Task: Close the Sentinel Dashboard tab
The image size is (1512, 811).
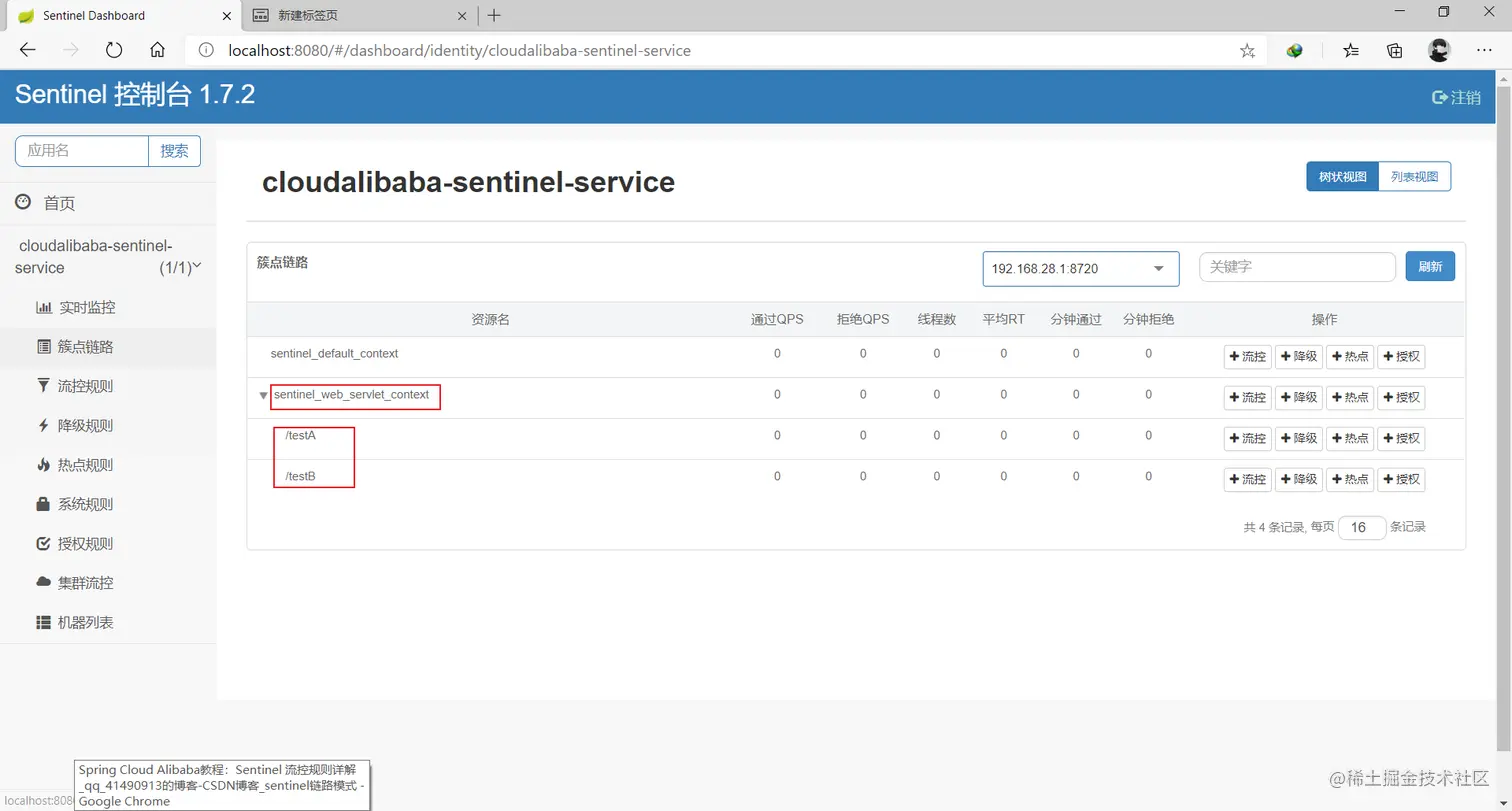Action: coord(227,16)
